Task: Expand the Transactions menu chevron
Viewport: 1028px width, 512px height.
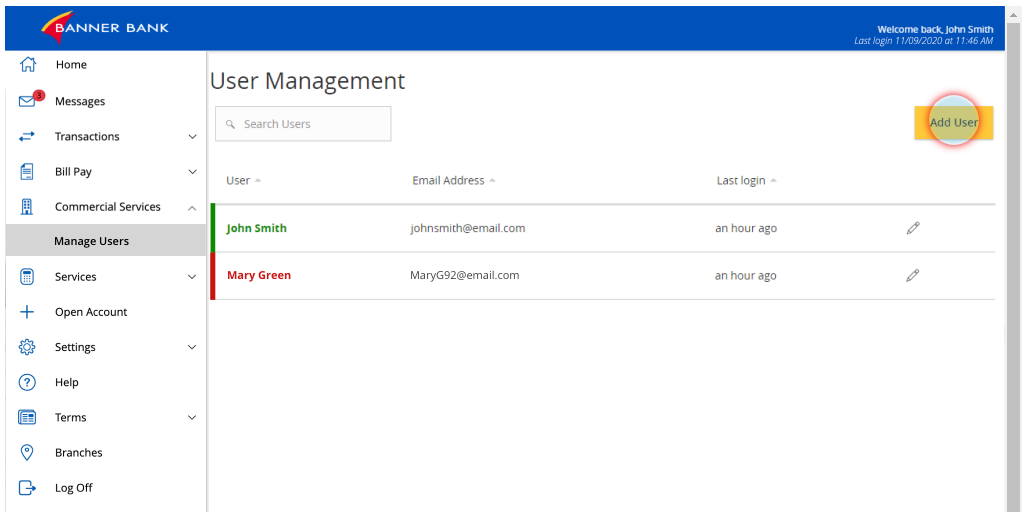Action: 192,136
